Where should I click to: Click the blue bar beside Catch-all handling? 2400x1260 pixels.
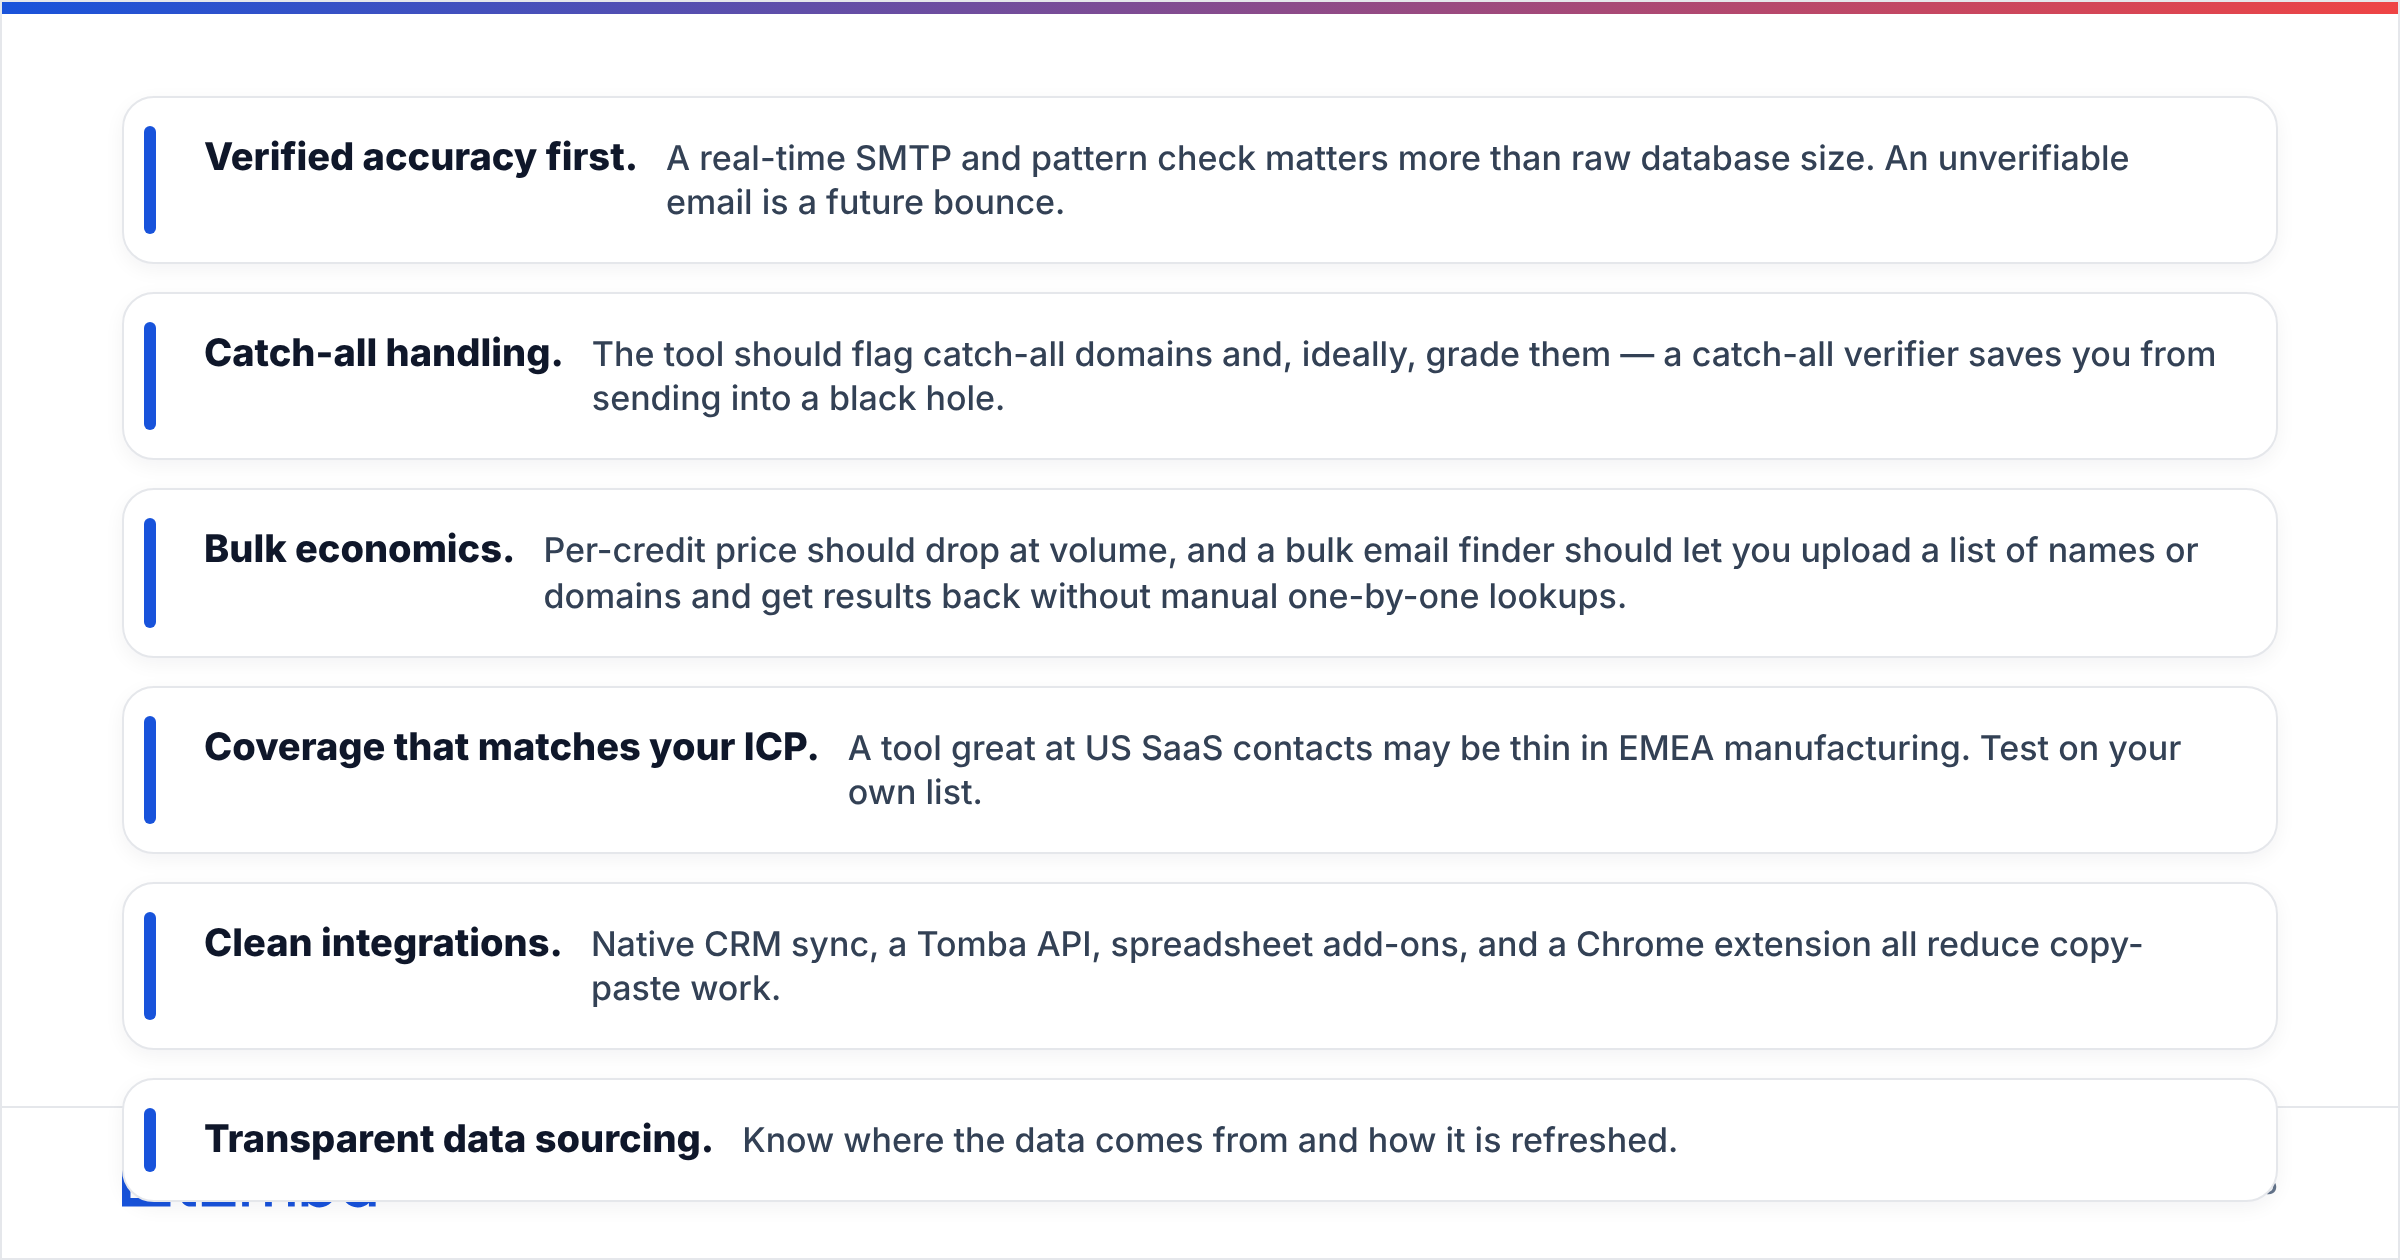click(x=150, y=376)
